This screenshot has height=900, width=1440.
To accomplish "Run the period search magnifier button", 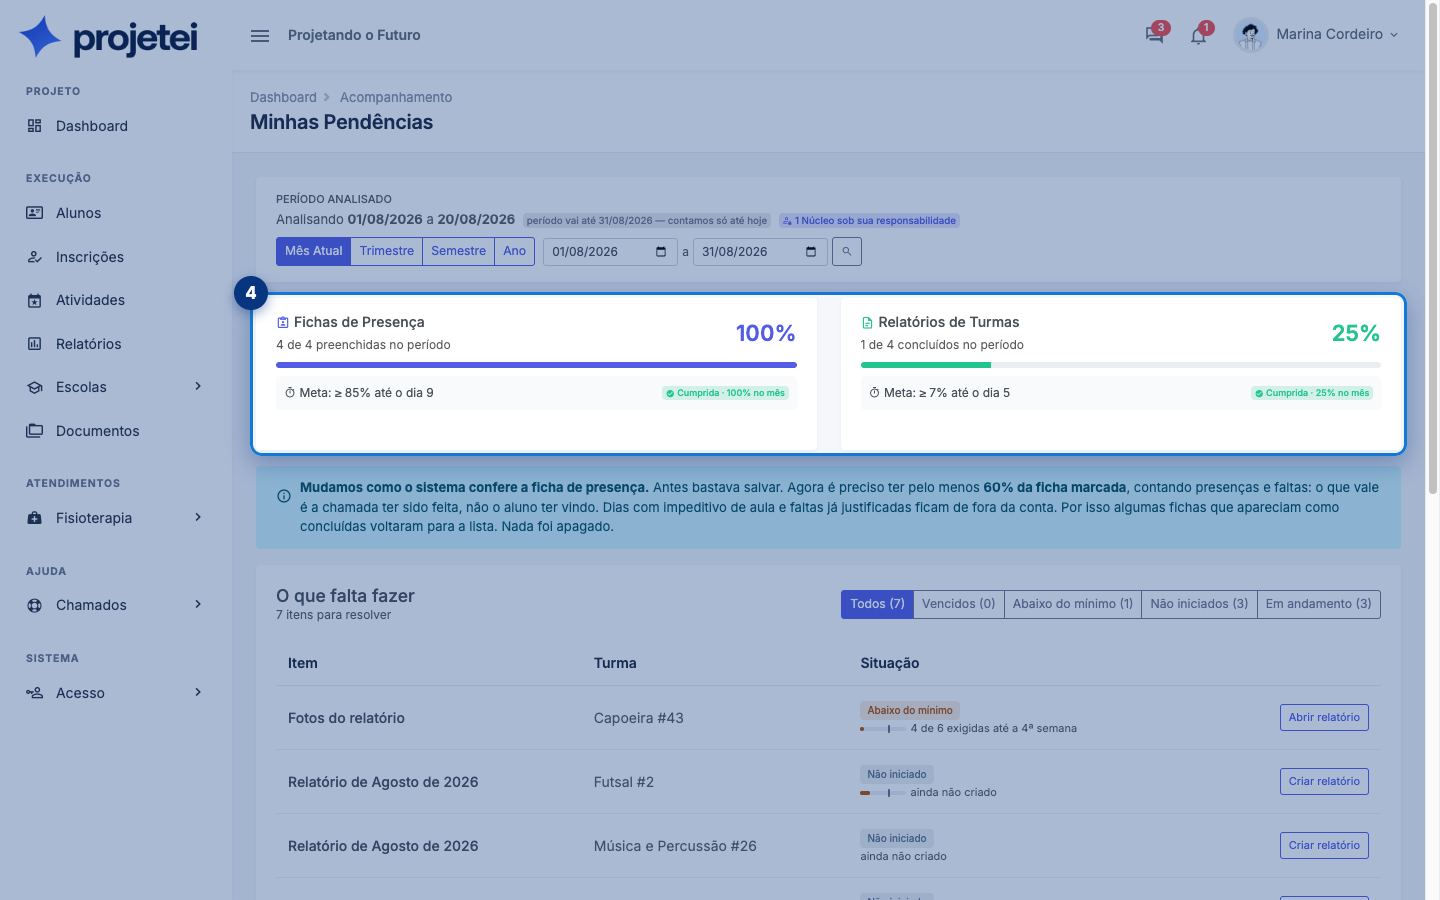I will [x=847, y=252].
